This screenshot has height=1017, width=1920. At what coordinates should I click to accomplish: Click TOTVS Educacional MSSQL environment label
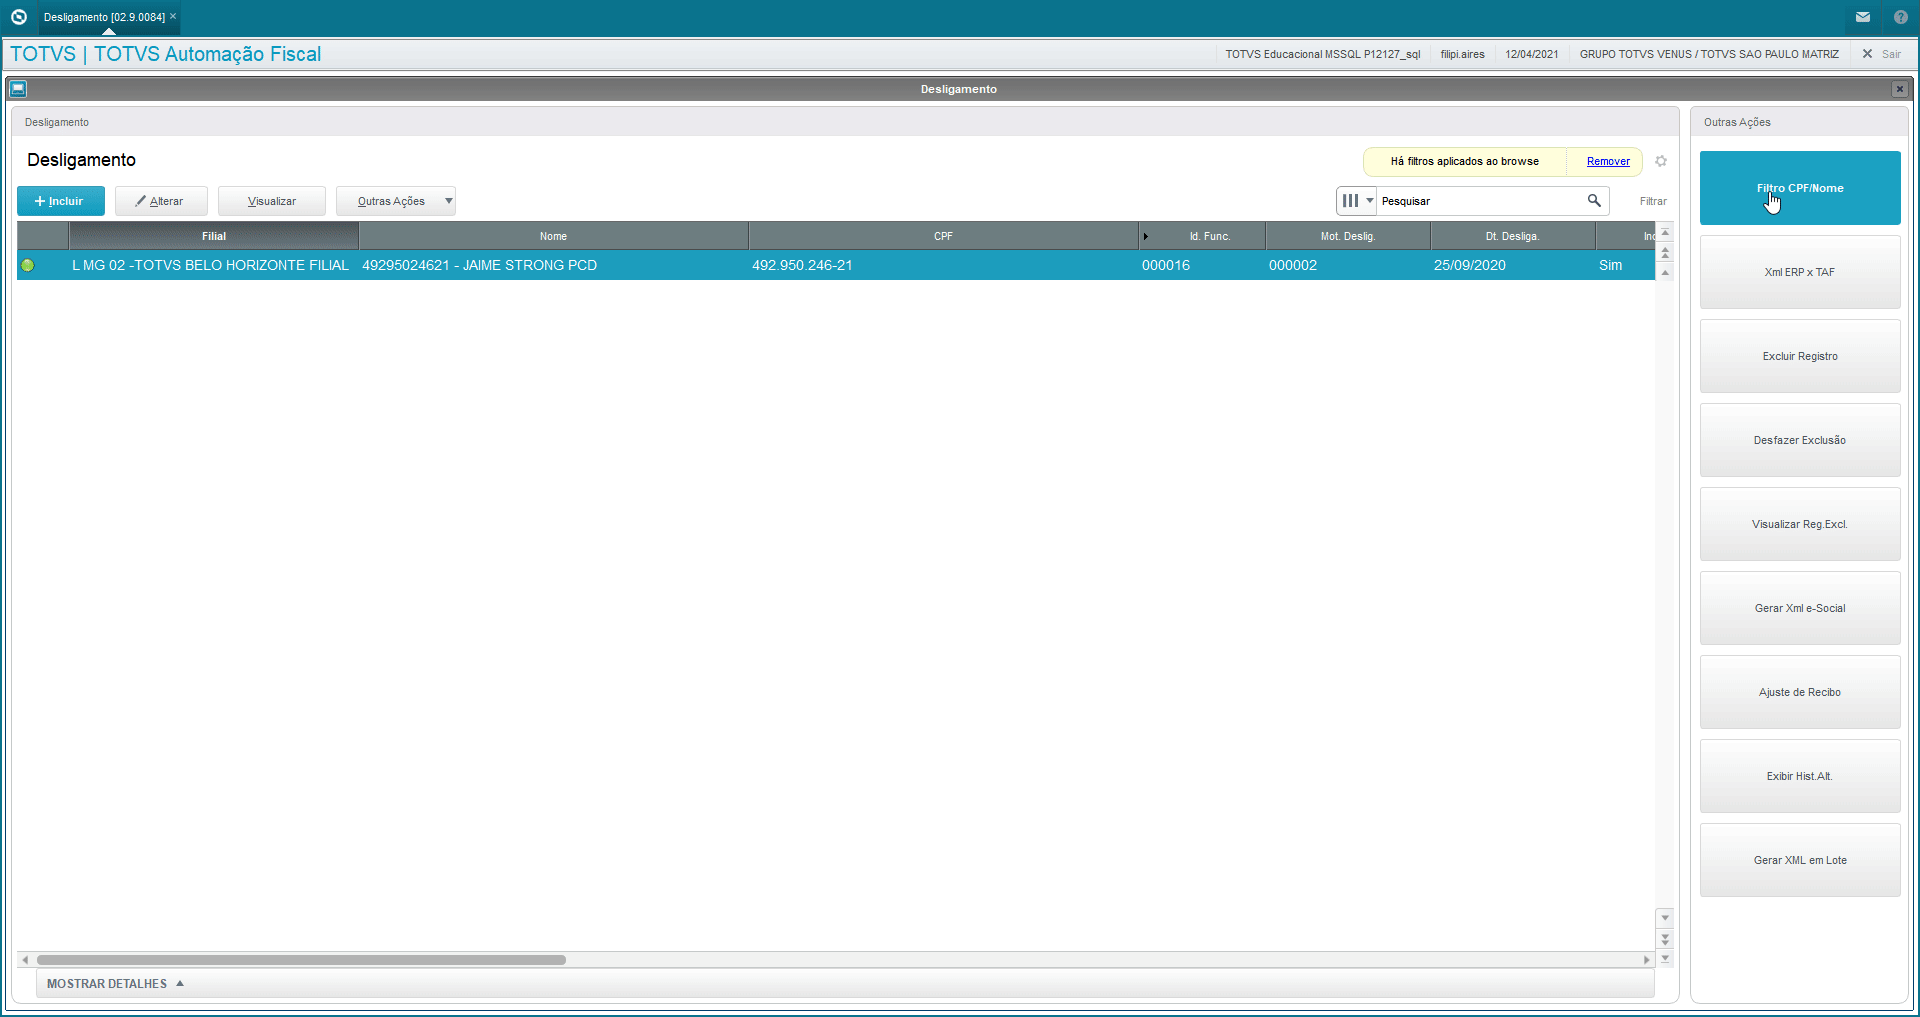(1323, 54)
